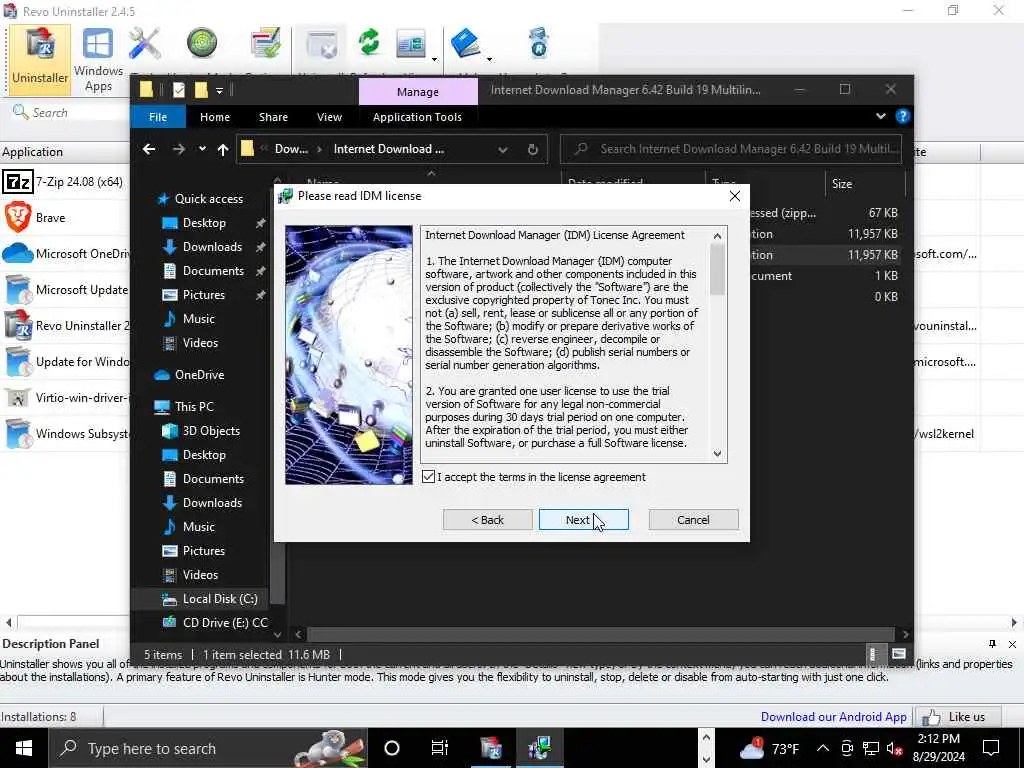The height and width of the screenshot is (768, 1024).
Task: Click the green Refresh icon in Revo
Action: tap(369, 43)
